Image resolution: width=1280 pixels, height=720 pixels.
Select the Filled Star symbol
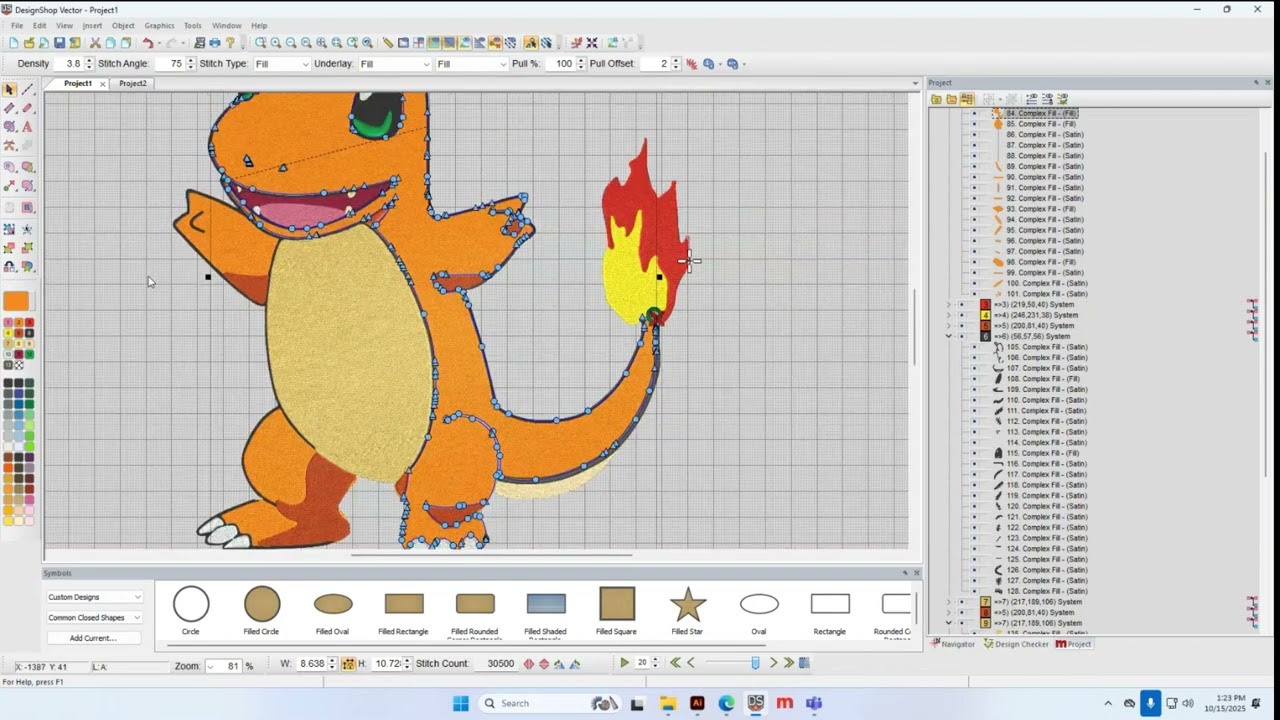687,611
